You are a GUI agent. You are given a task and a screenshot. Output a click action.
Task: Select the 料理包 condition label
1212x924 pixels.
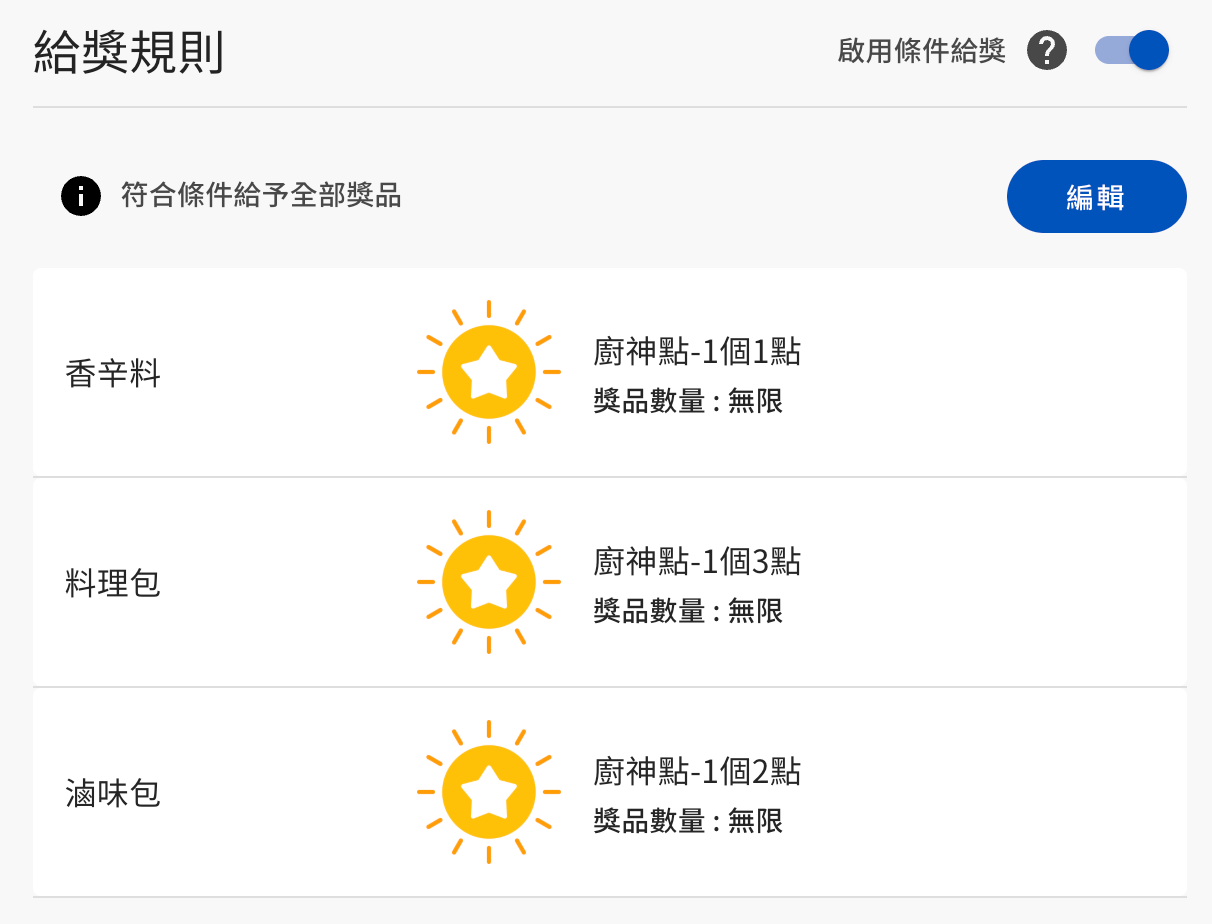click(x=113, y=583)
